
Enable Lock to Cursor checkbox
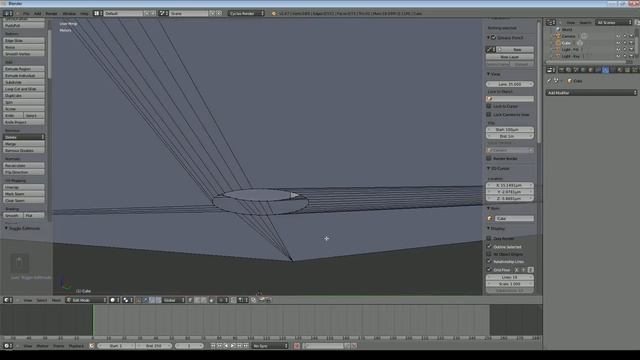point(489,106)
